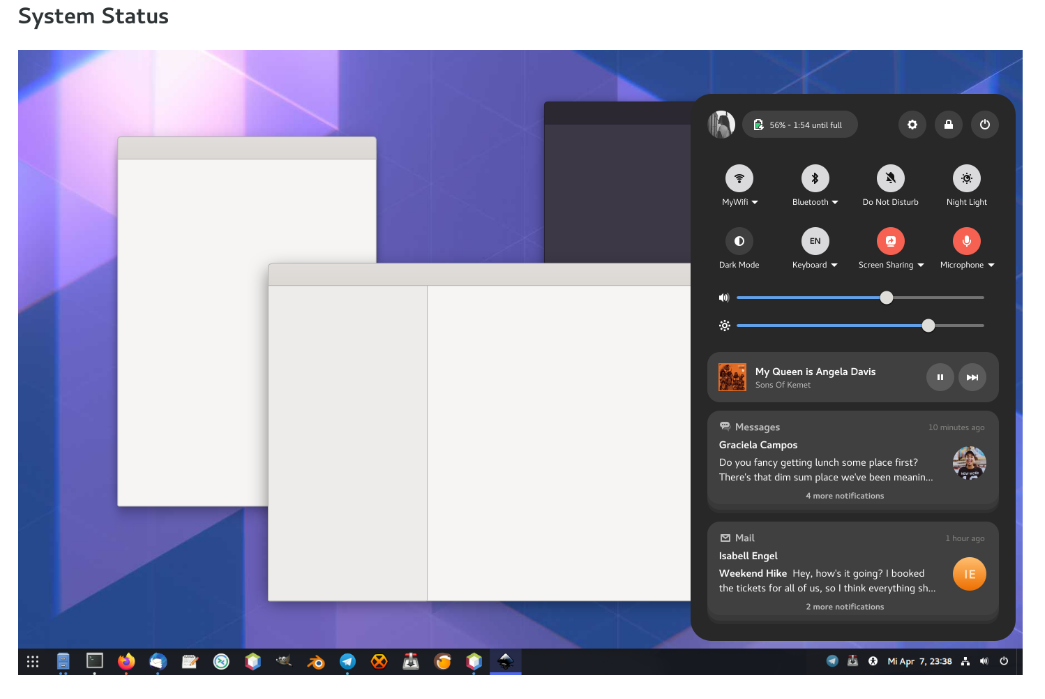This screenshot has width=1045, height=699.
Task: Open settings via the gear icon
Action: 911,125
